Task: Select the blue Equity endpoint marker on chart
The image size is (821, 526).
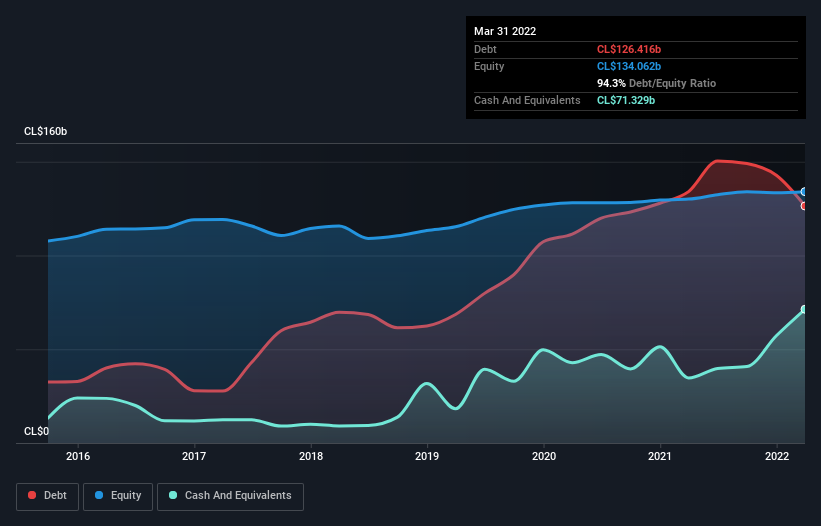Action: [x=804, y=192]
